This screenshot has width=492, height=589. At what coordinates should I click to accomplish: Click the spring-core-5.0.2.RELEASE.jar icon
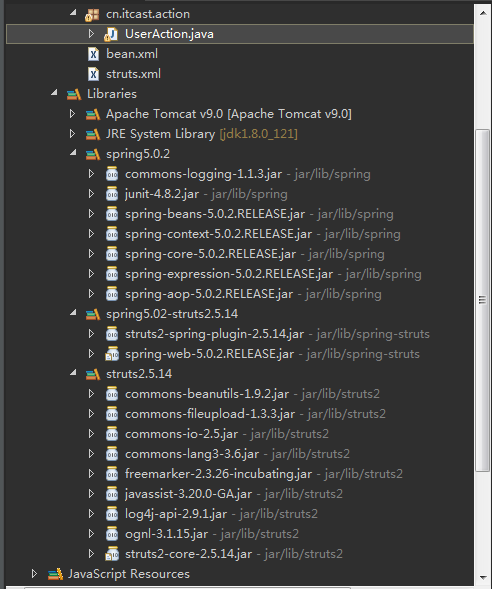112,254
